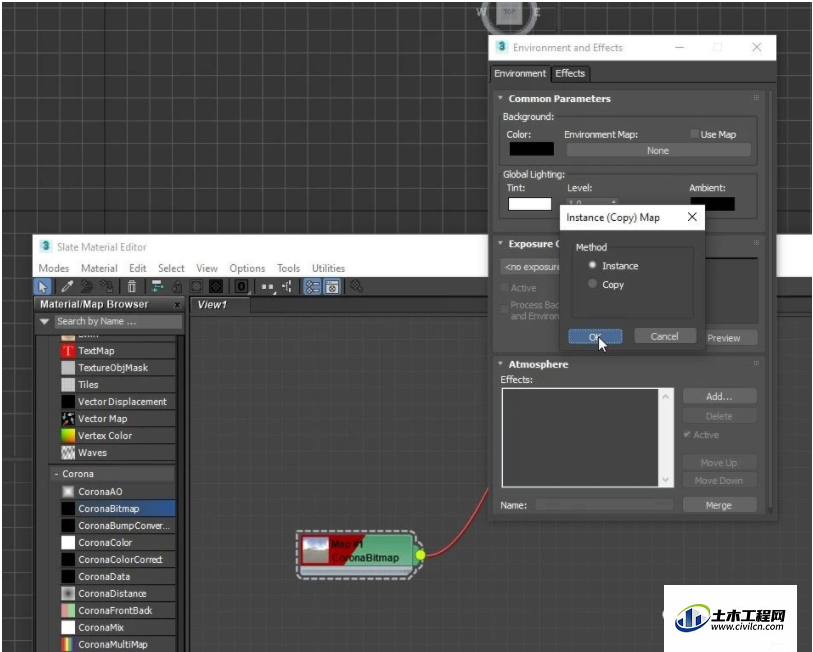Toggle Show Background in Preview icon
This screenshot has height=652, width=813.
[216, 286]
